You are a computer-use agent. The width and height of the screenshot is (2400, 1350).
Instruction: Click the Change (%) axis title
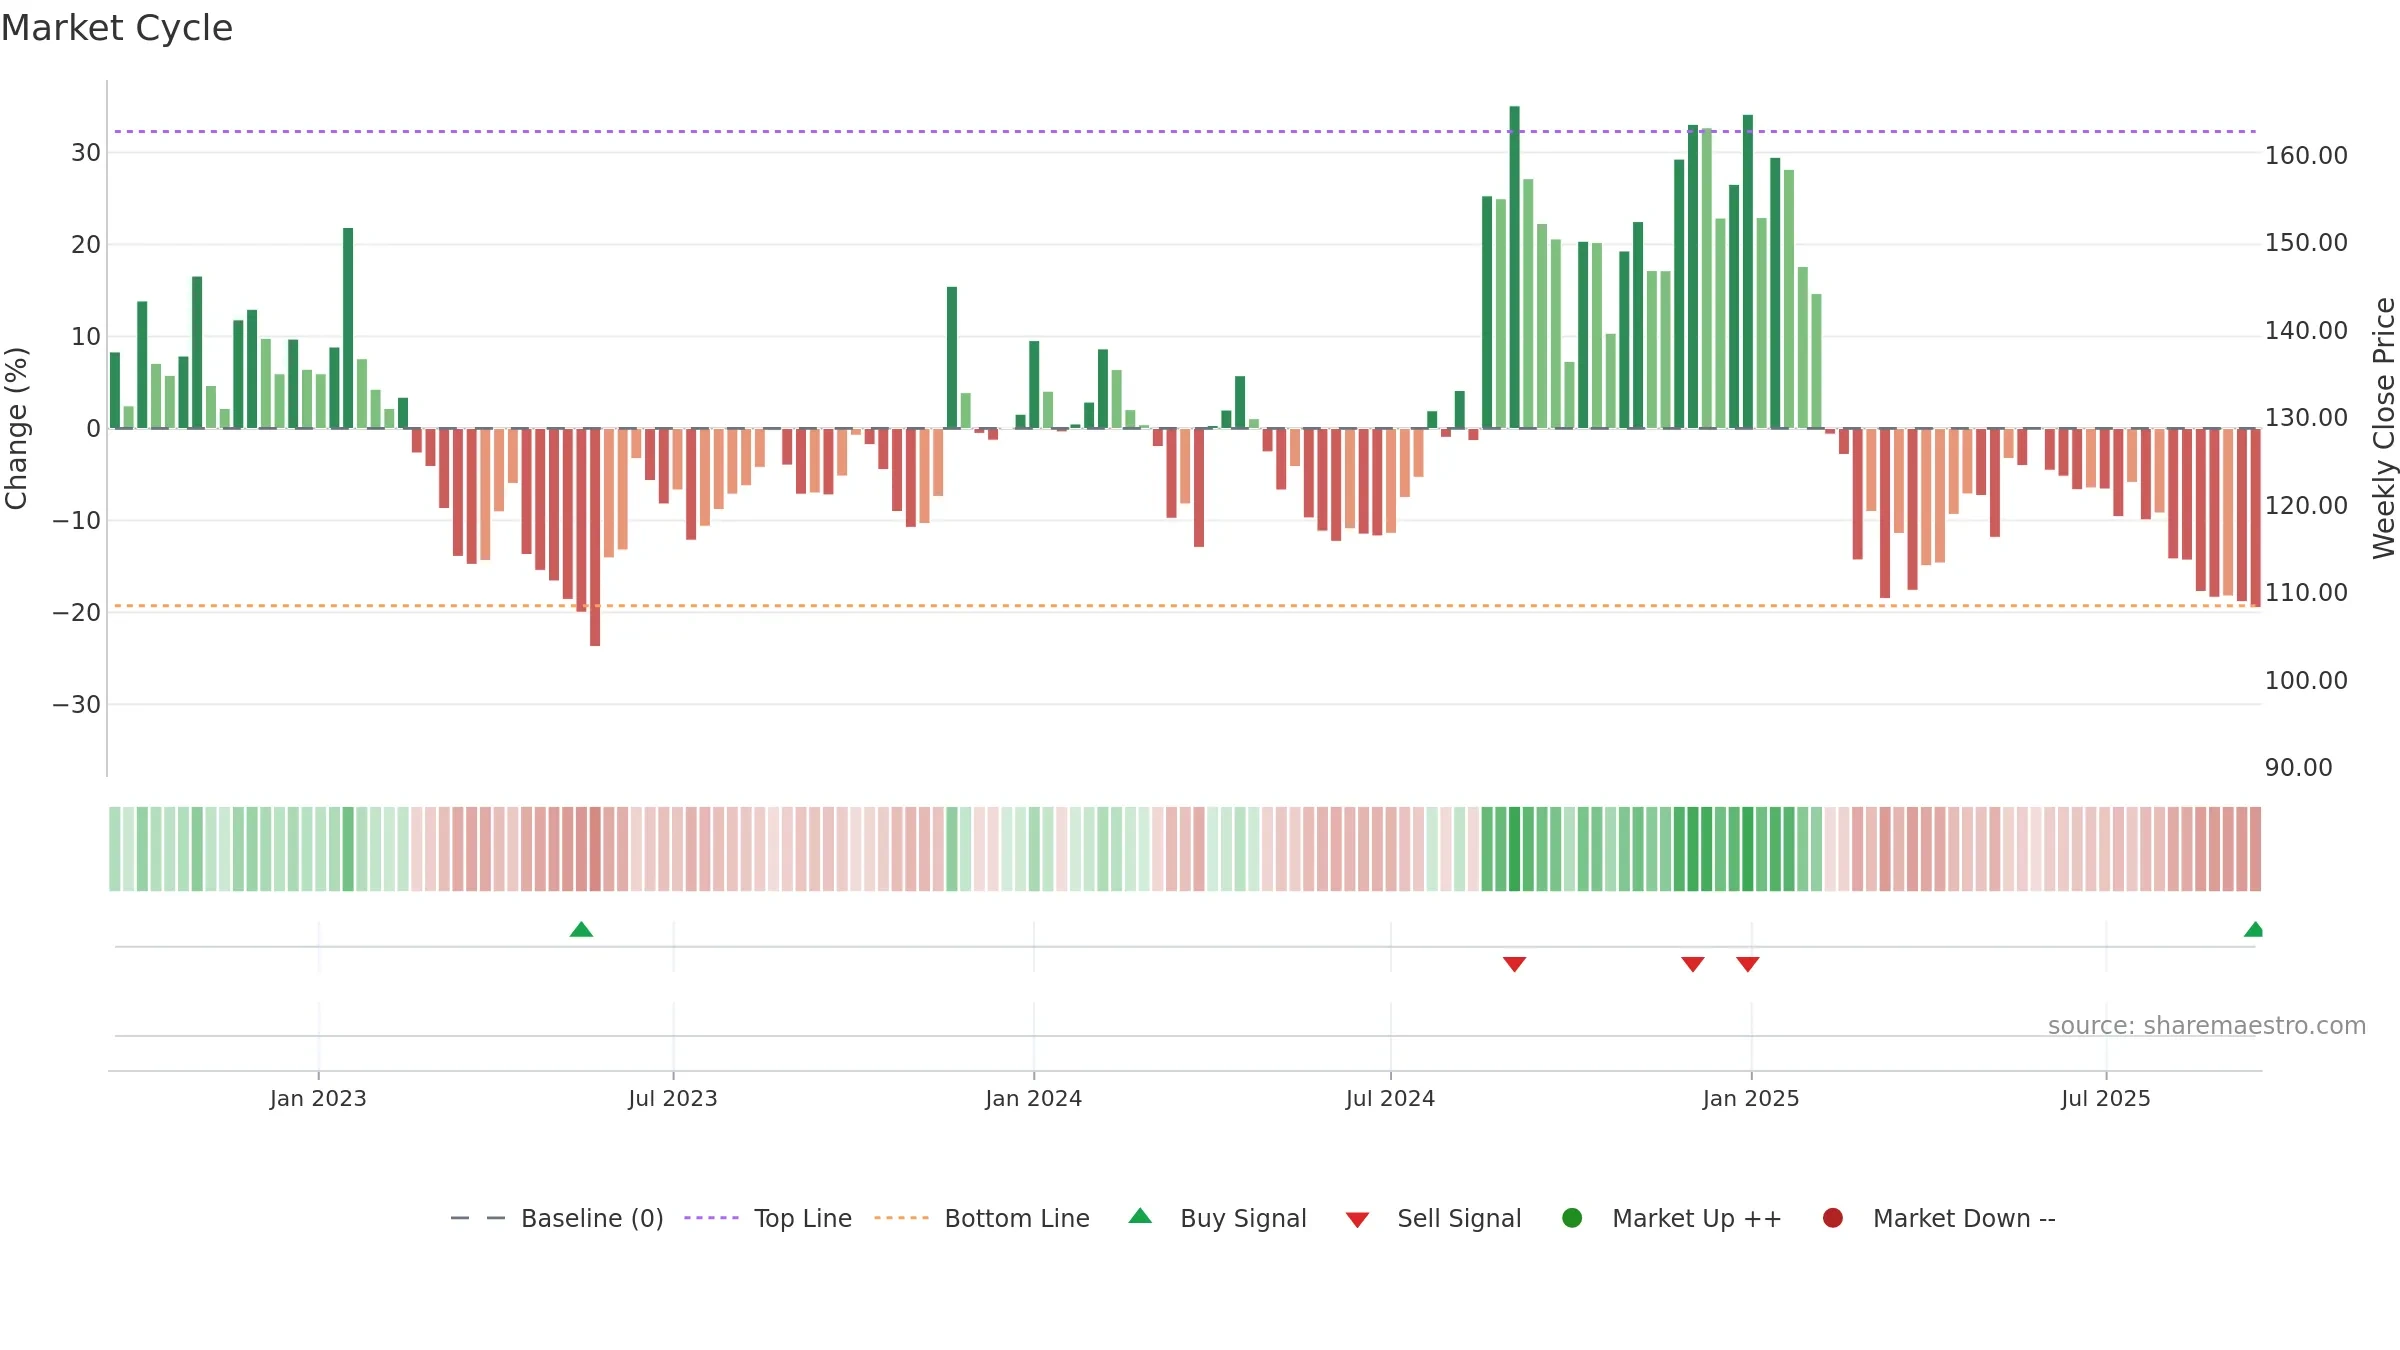coord(16,428)
